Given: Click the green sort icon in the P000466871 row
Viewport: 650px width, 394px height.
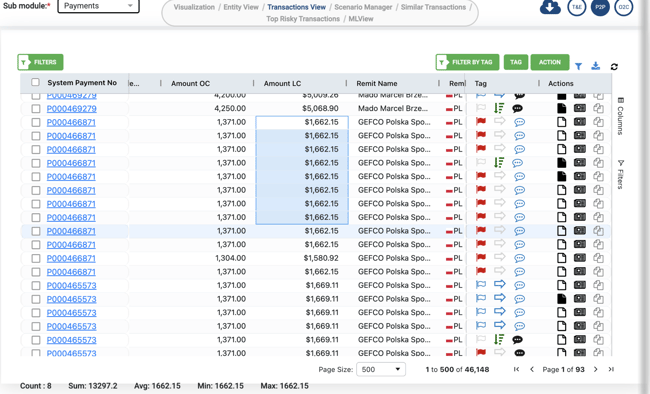Looking at the screenshot, I should [499, 163].
